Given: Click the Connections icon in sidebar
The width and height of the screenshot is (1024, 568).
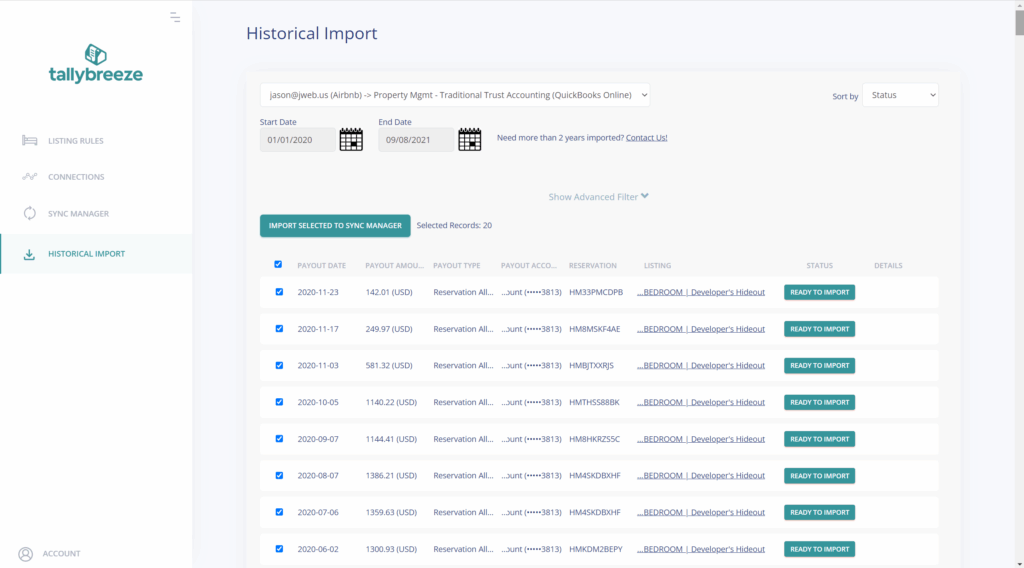Looking at the screenshot, I should (30, 177).
